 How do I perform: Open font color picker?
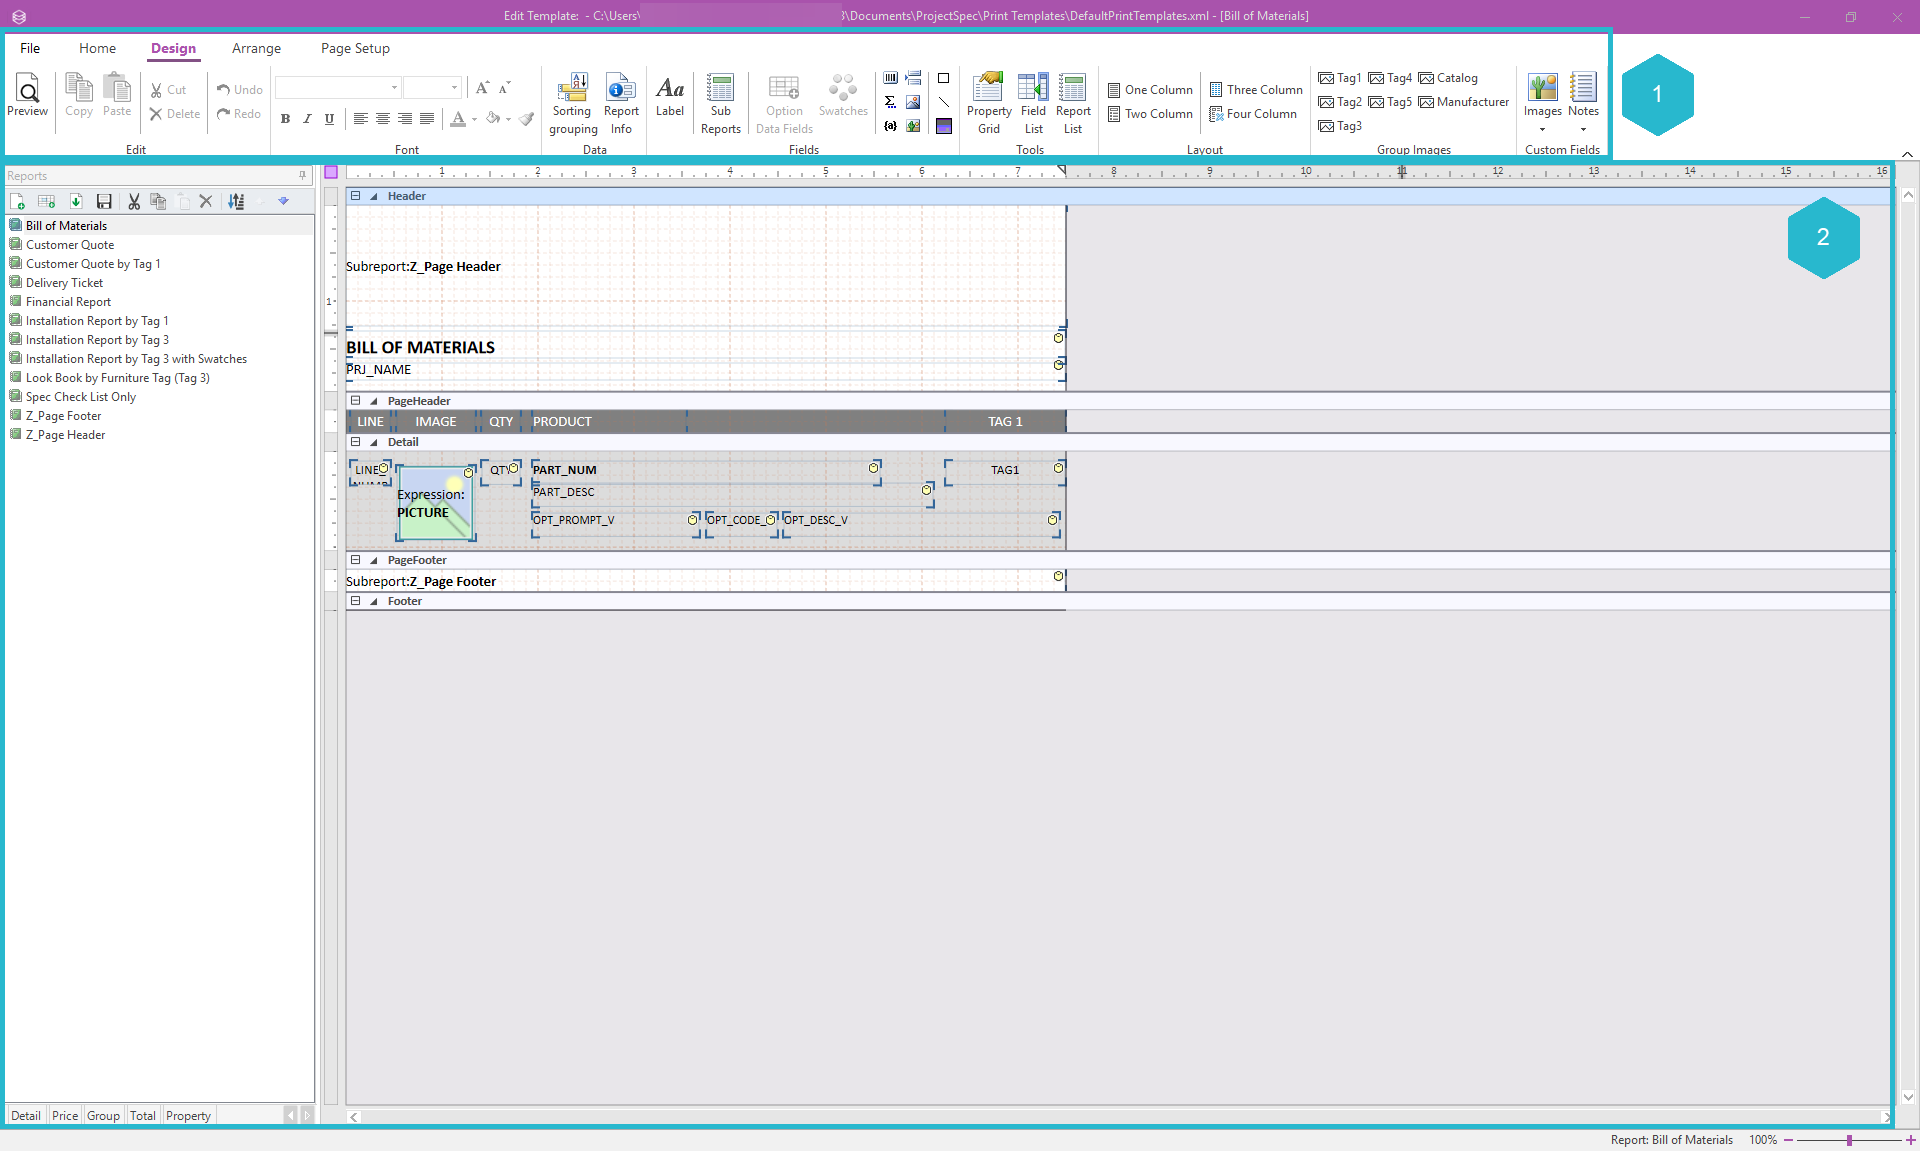474,119
